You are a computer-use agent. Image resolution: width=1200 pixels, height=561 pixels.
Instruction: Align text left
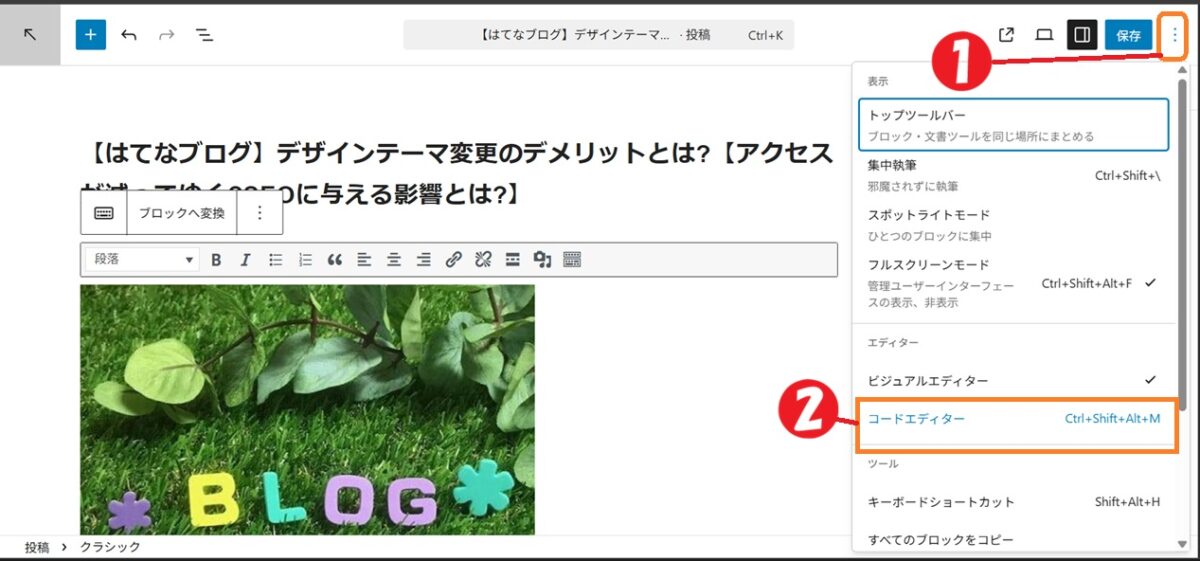coord(364,260)
